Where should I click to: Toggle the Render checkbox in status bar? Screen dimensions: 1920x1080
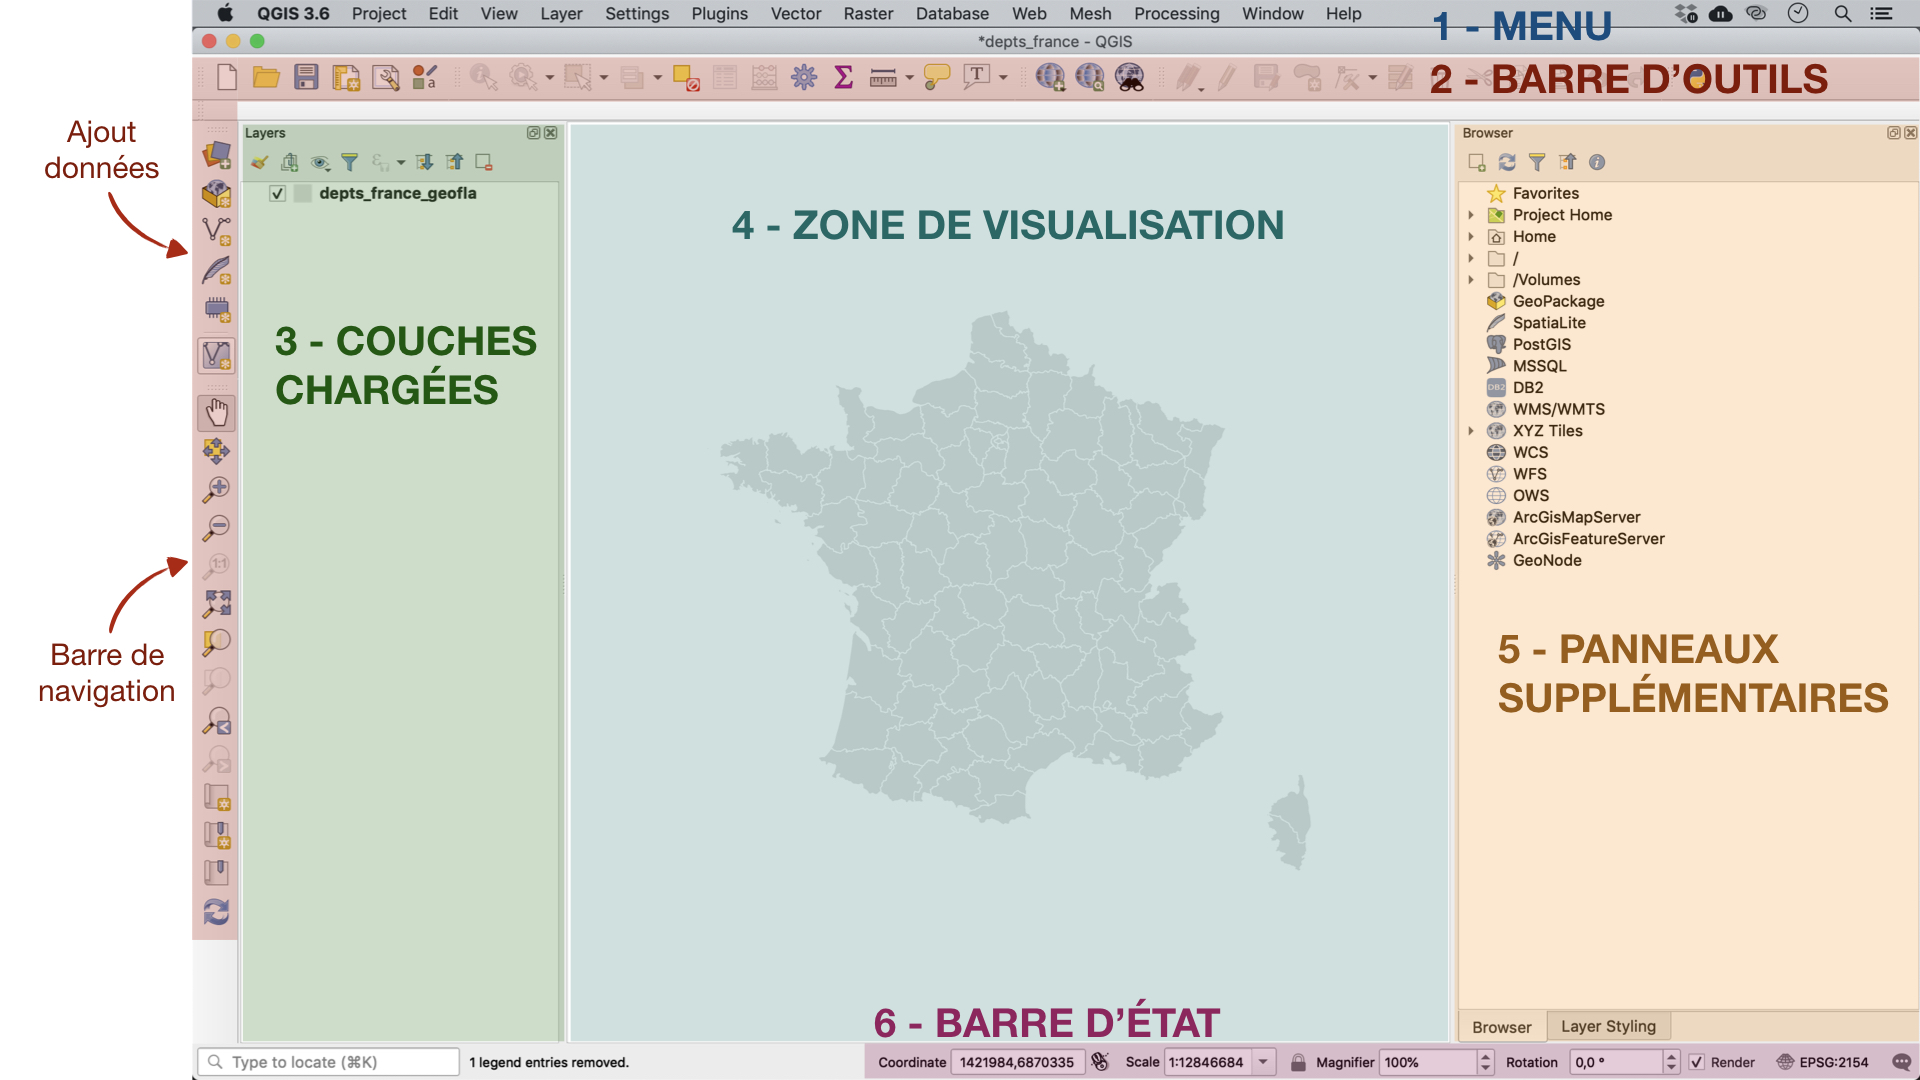[1697, 1062]
